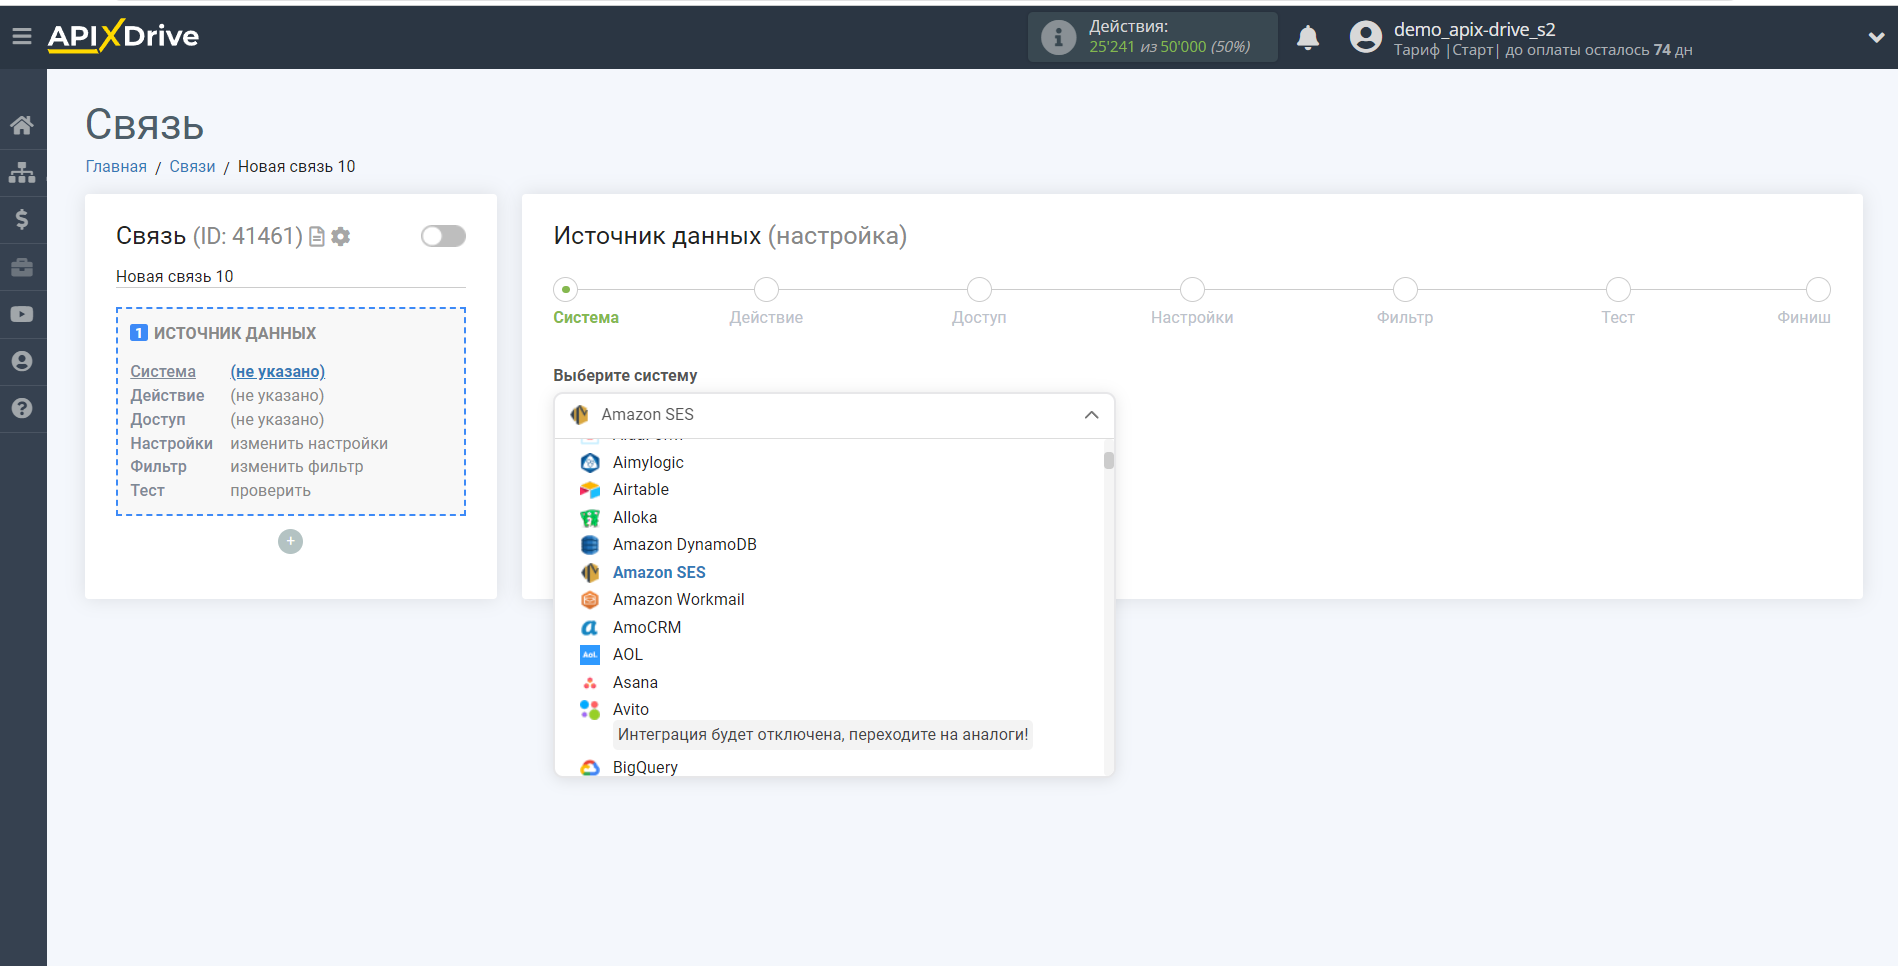This screenshot has height=966, width=1898.
Task: Select Airtable from the list
Action: [x=641, y=490]
